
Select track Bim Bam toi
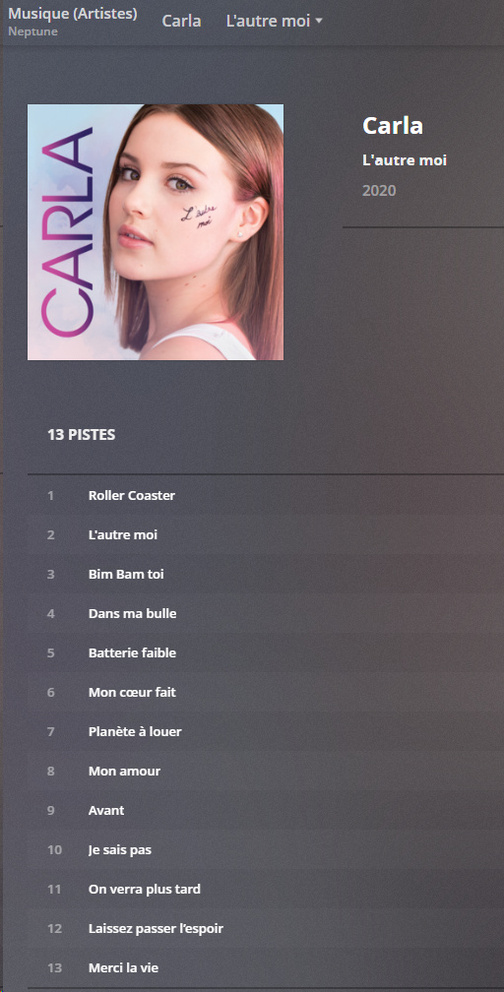click(266, 574)
